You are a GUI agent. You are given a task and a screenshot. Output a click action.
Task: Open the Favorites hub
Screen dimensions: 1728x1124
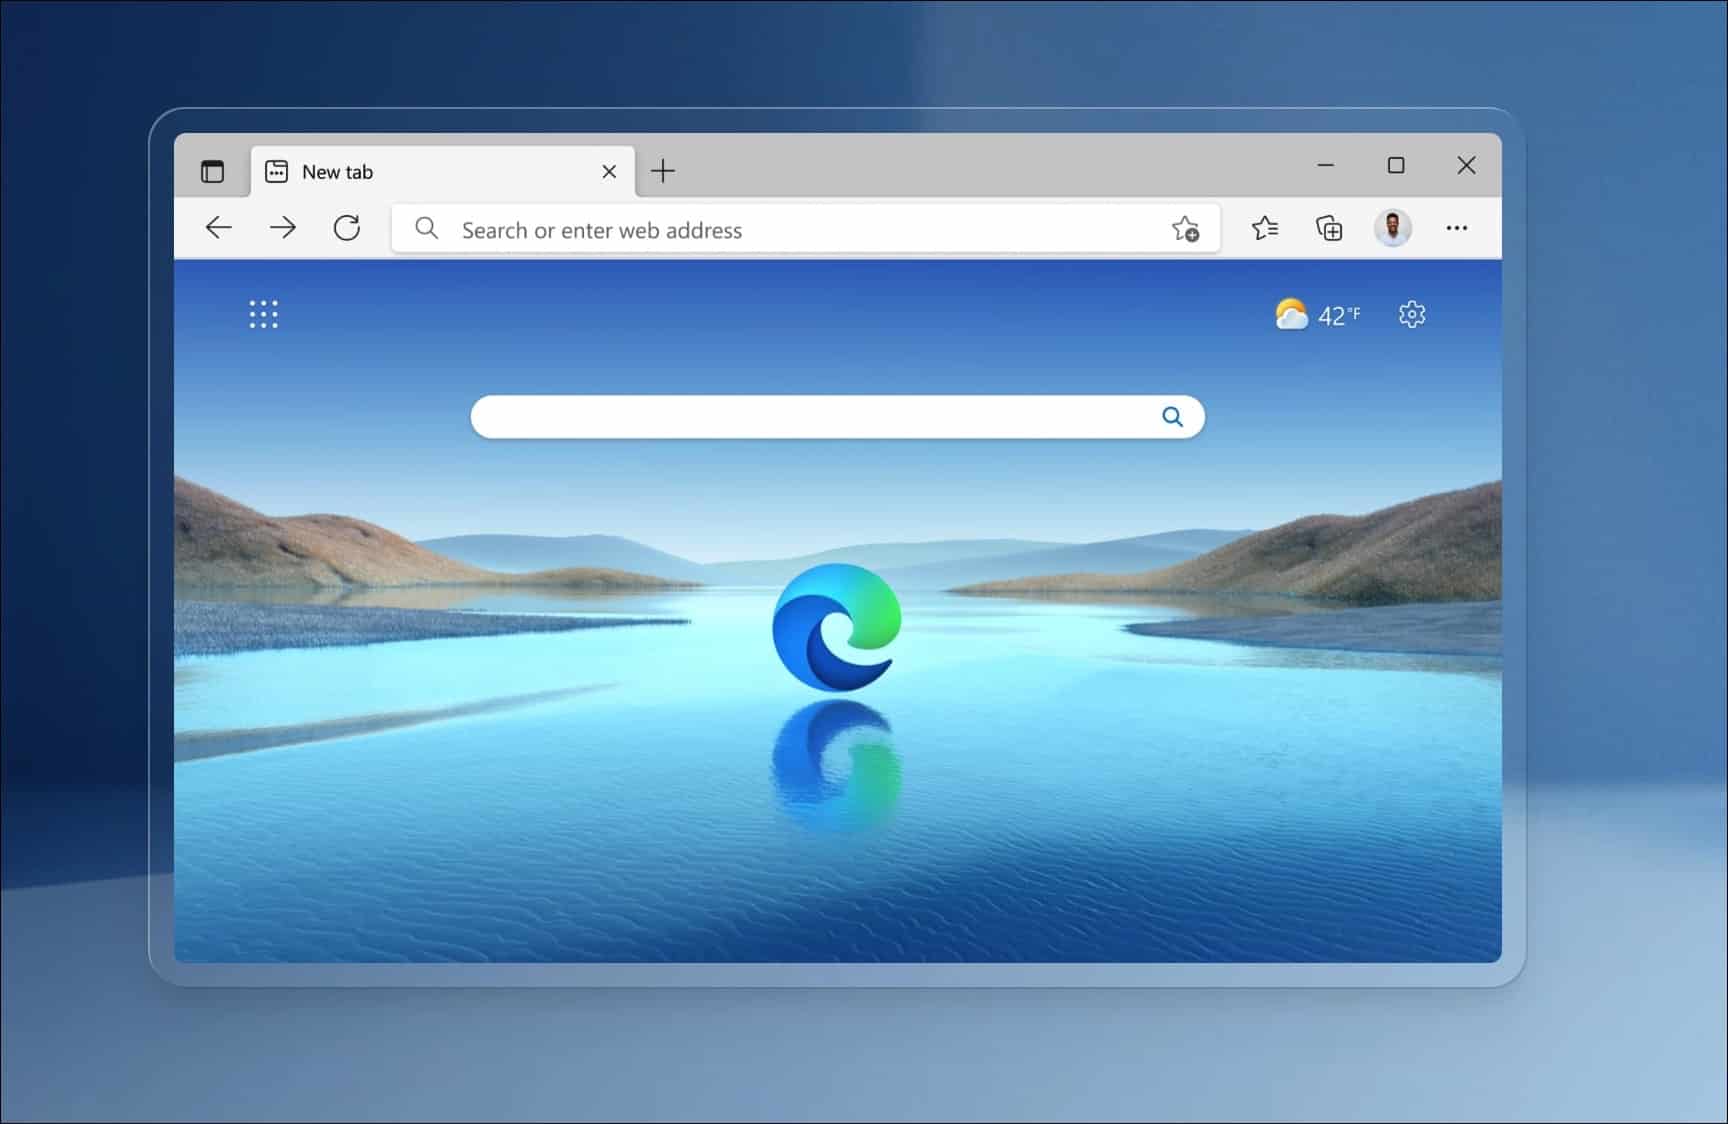click(x=1264, y=229)
